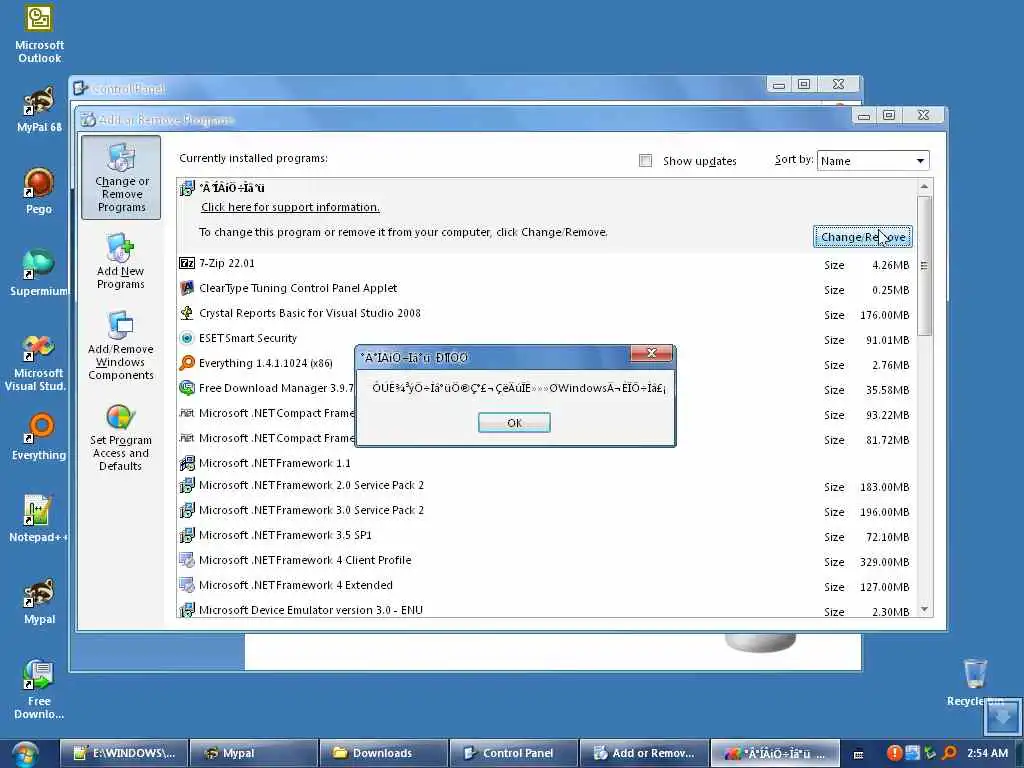Click blue download arrow widget bottom-right
The height and width of the screenshot is (768, 1024).
pos(1002,717)
